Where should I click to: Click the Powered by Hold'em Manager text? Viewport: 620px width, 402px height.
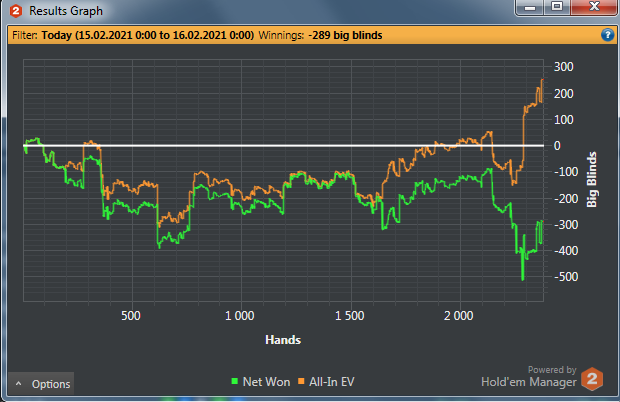529,377
